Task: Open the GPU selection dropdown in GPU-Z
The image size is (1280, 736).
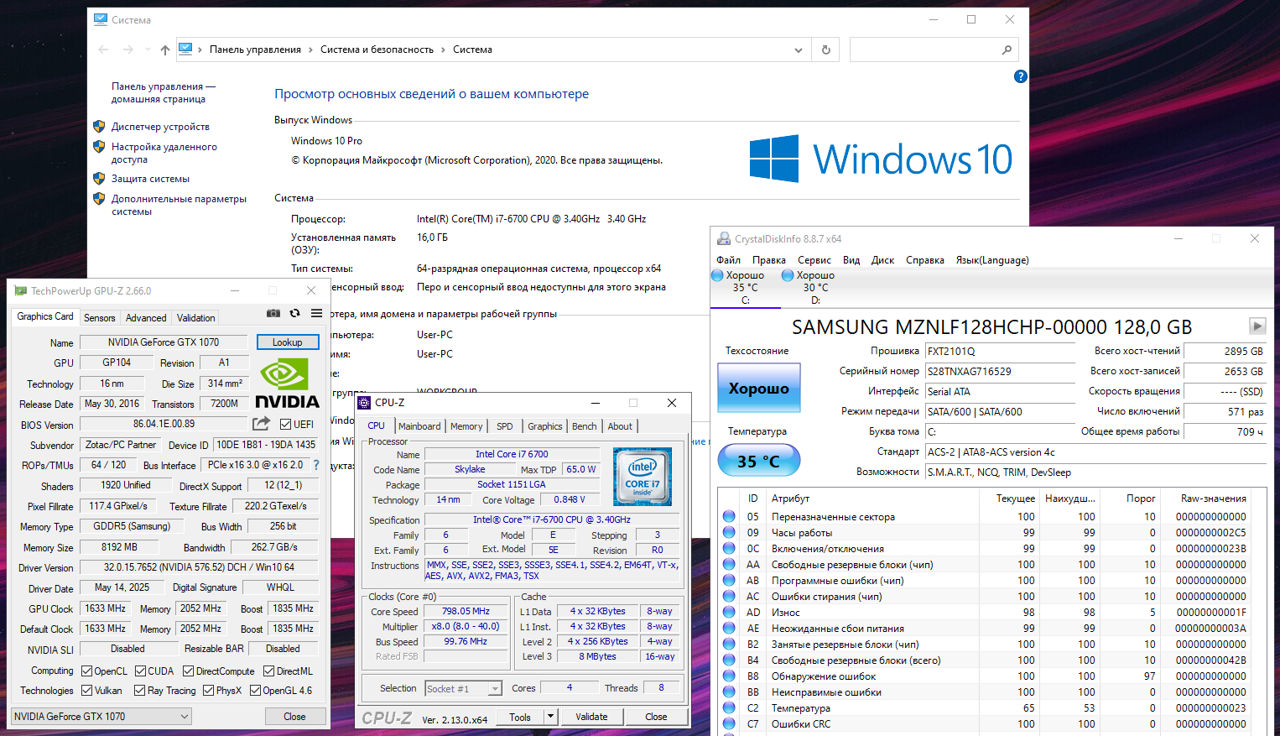Action: click(100, 716)
